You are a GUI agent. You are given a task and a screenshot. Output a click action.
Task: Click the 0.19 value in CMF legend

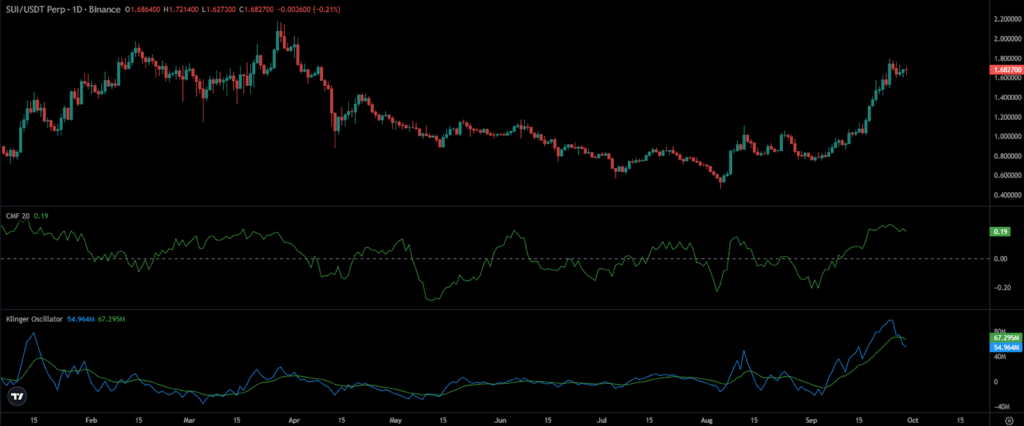tap(40, 215)
